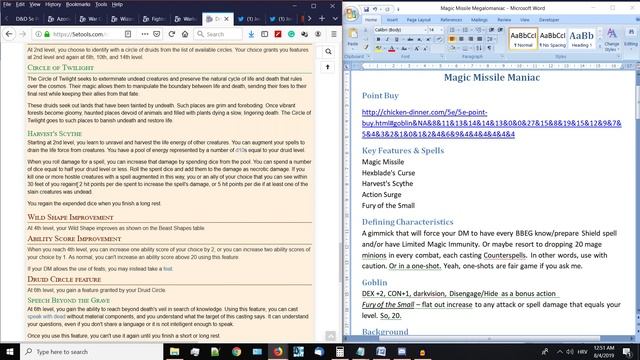This screenshot has height=360, width=640.
Task: Open Firefox downloads panel
Action: 251,34
